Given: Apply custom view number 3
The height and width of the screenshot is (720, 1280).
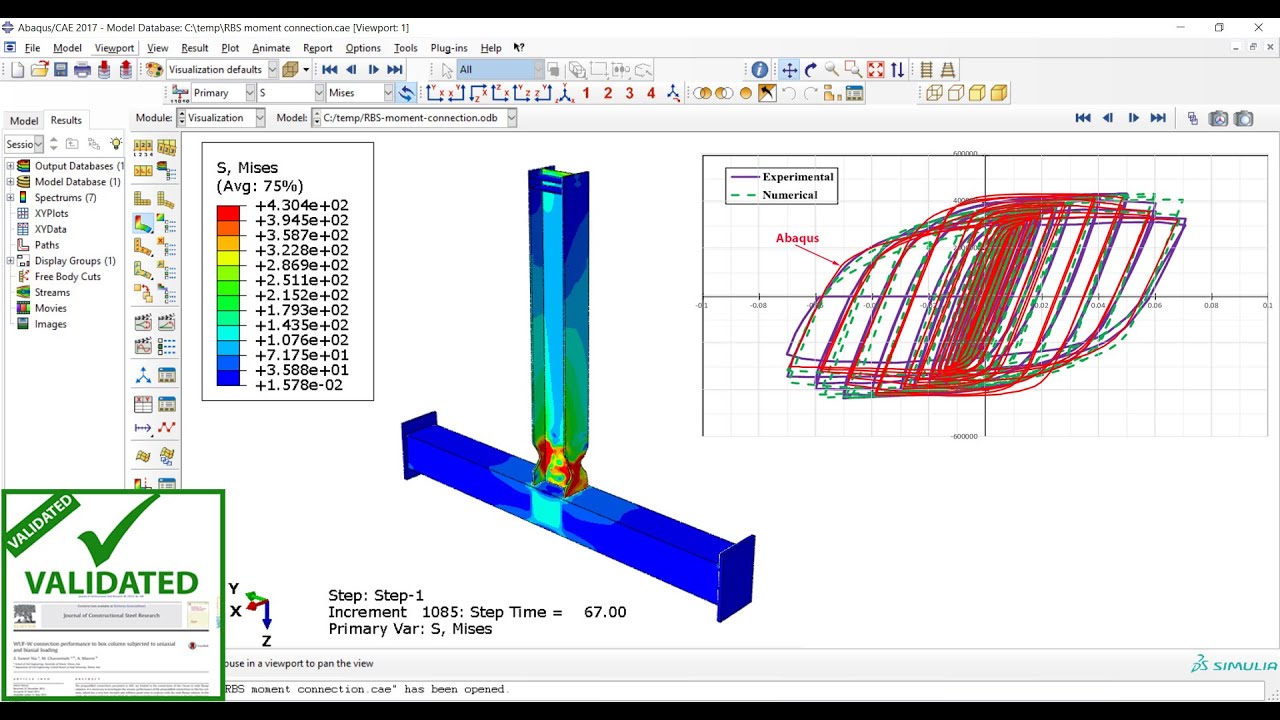Looking at the screenshot, I should click(x=629, y=93).
